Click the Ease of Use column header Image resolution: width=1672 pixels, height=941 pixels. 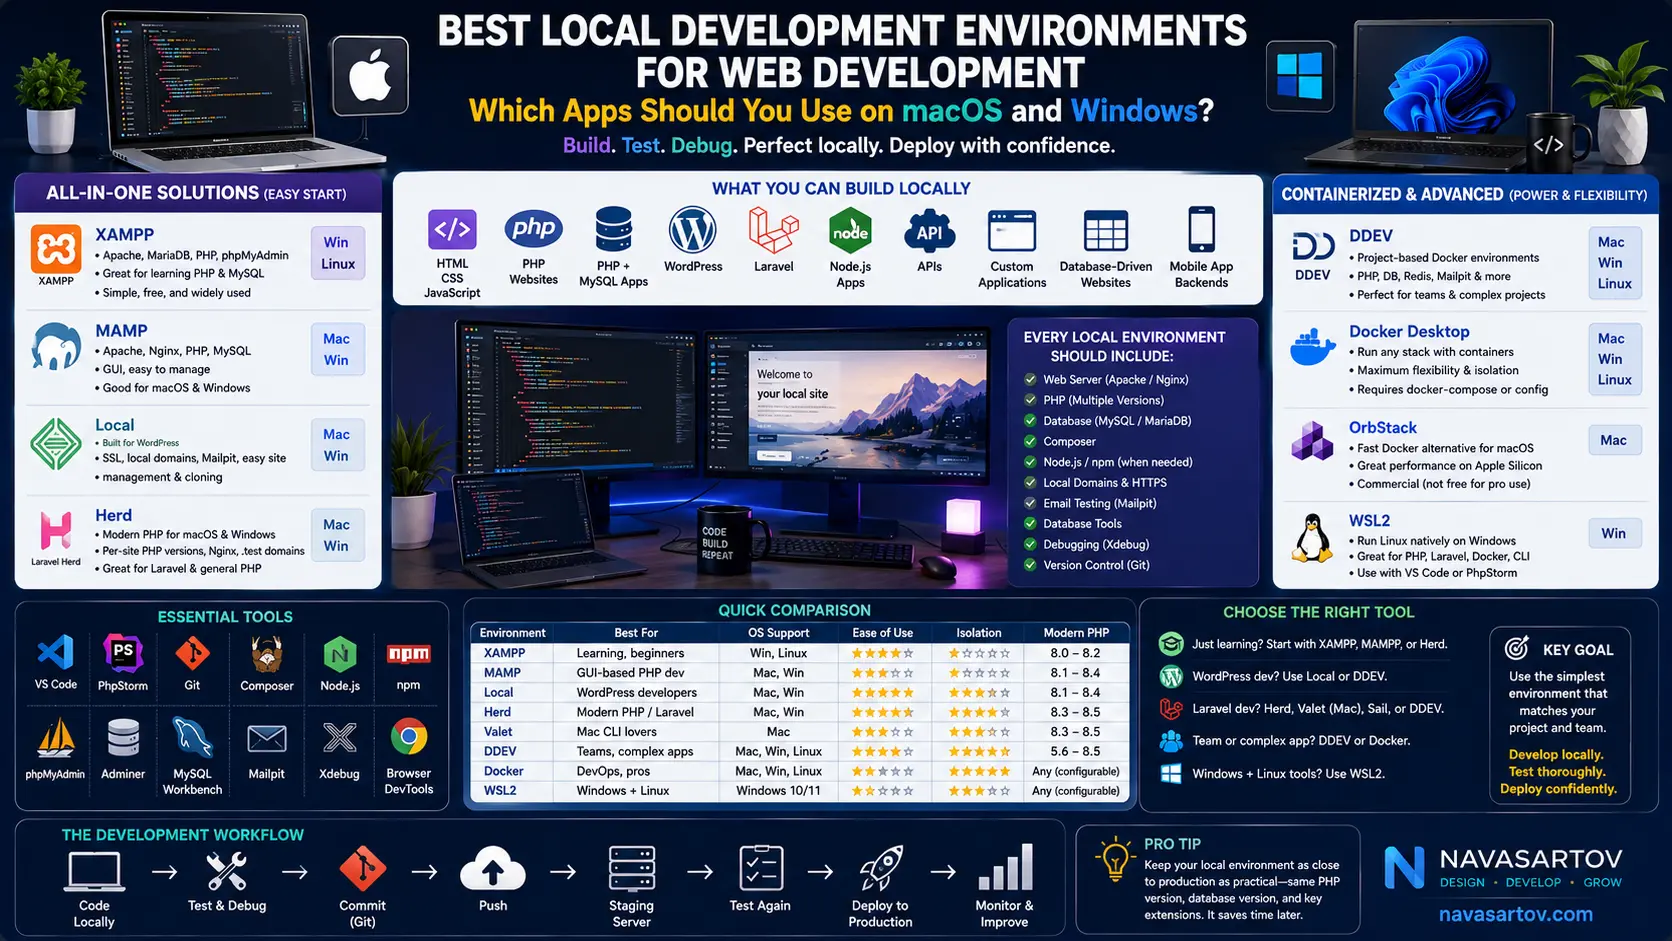click(x=882, y=633)
